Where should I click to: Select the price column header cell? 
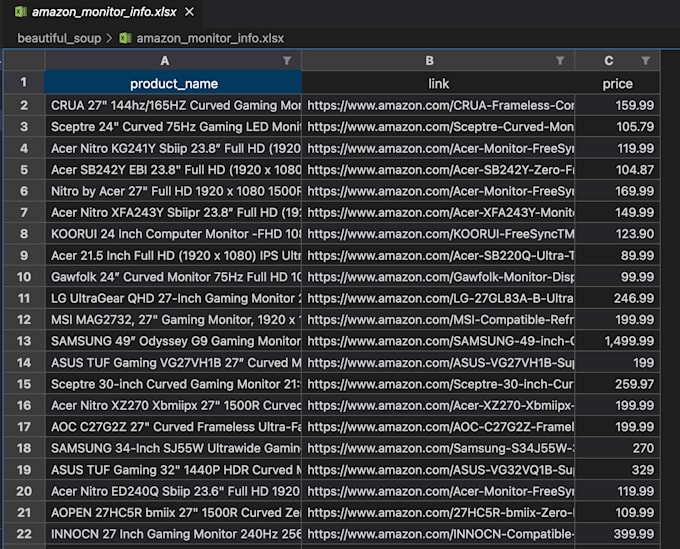617,84
